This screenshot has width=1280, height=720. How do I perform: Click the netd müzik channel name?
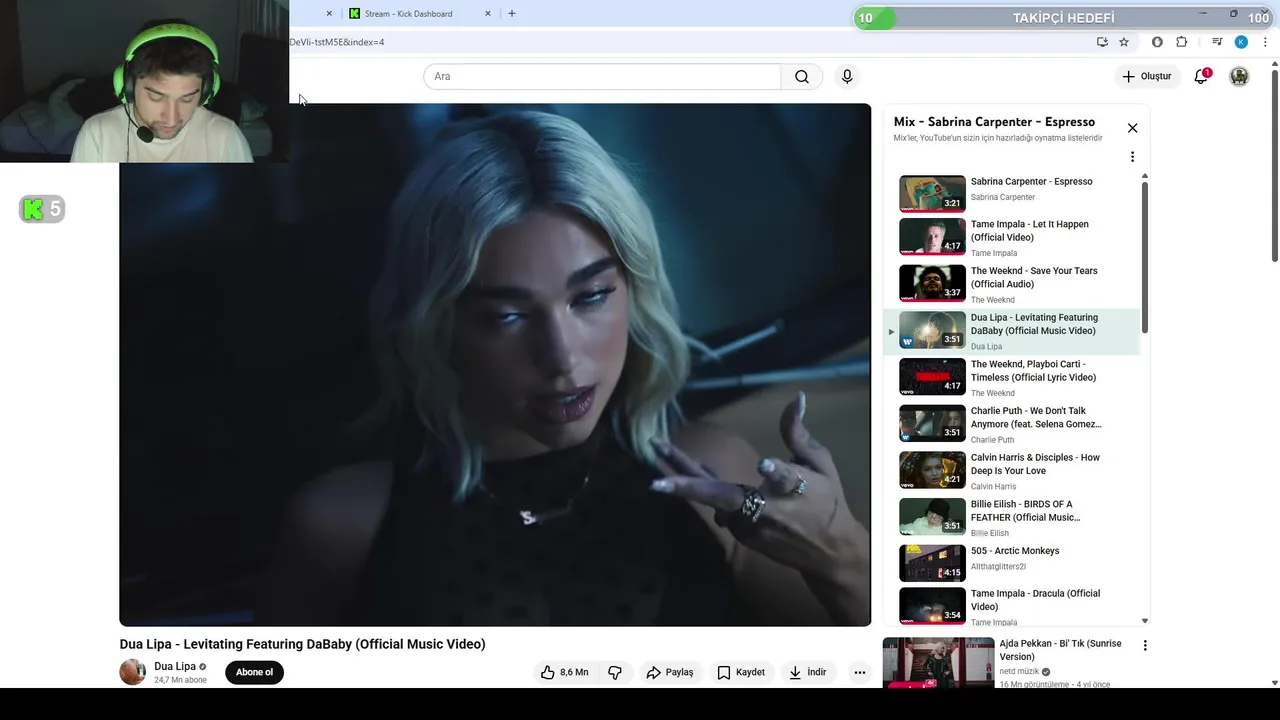(1019, 671)
